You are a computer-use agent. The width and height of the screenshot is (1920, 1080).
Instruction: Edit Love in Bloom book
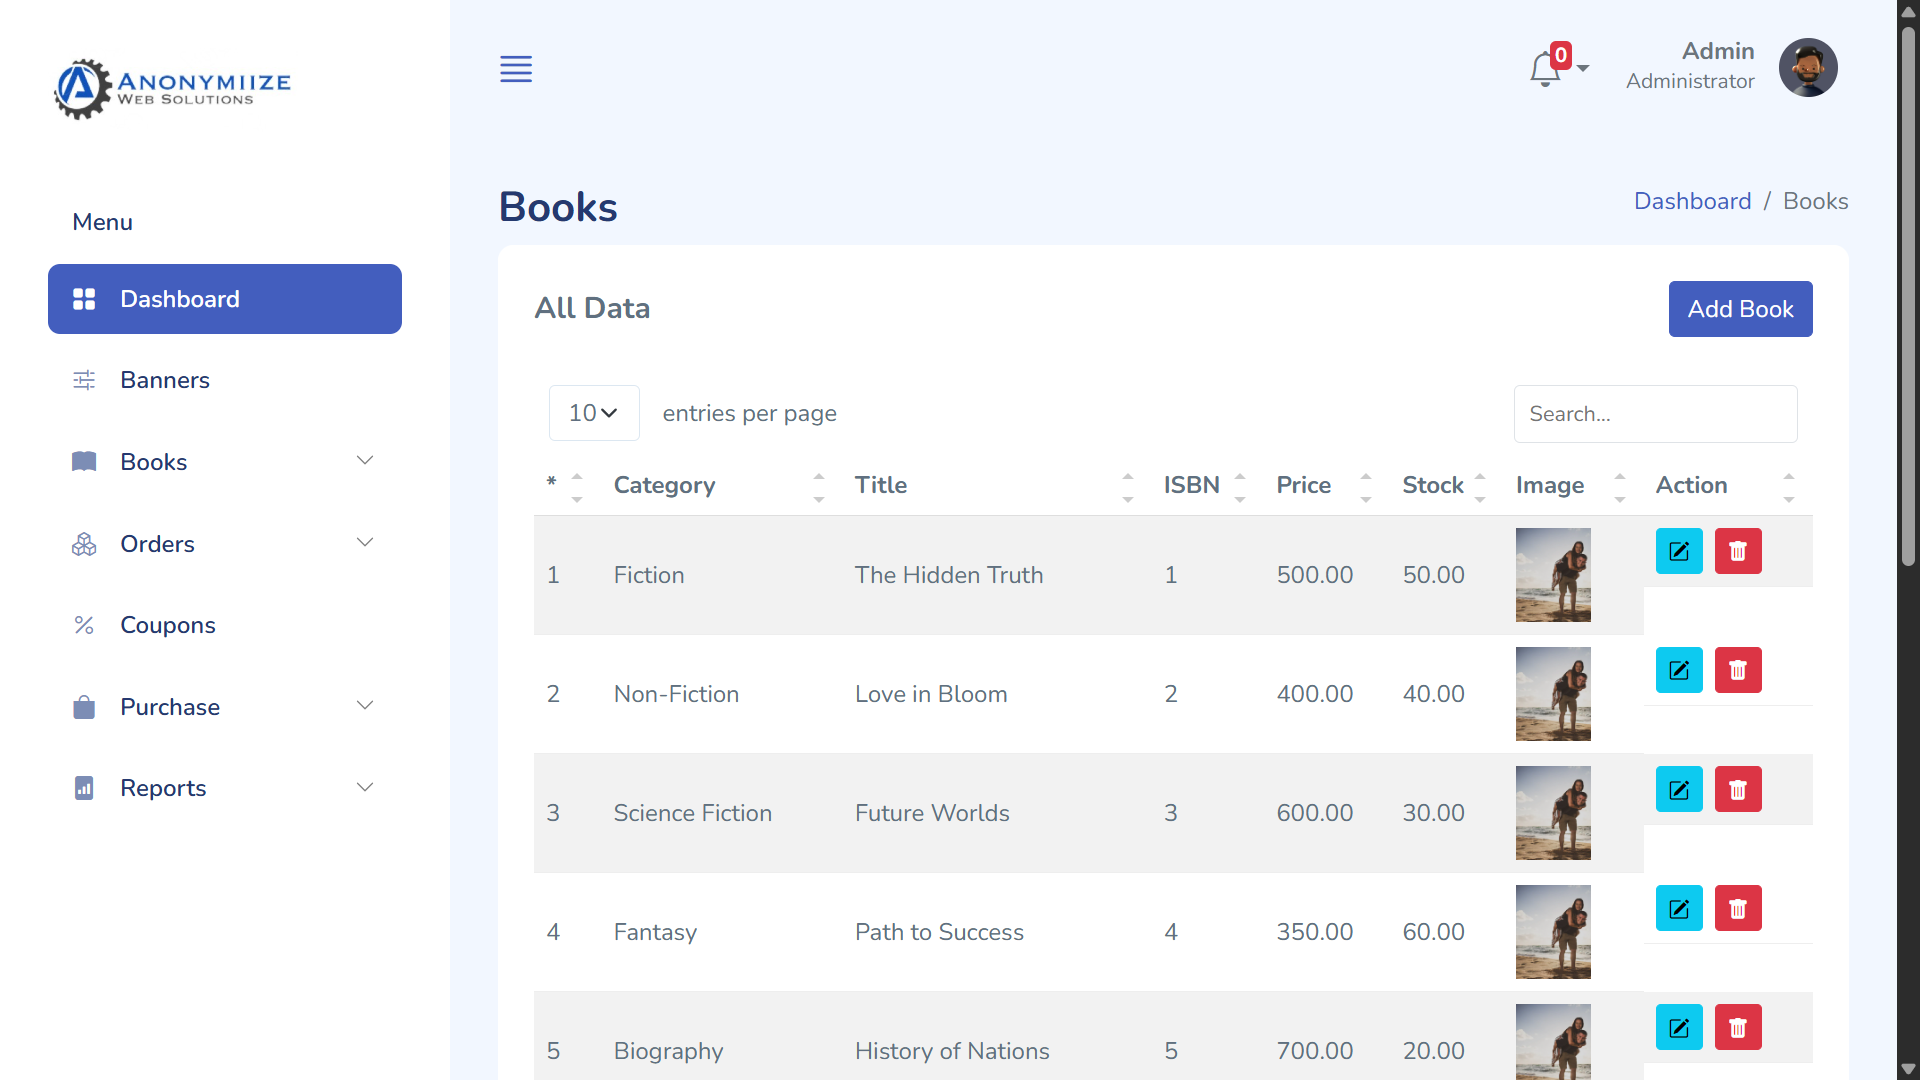tap(1679, 670)
